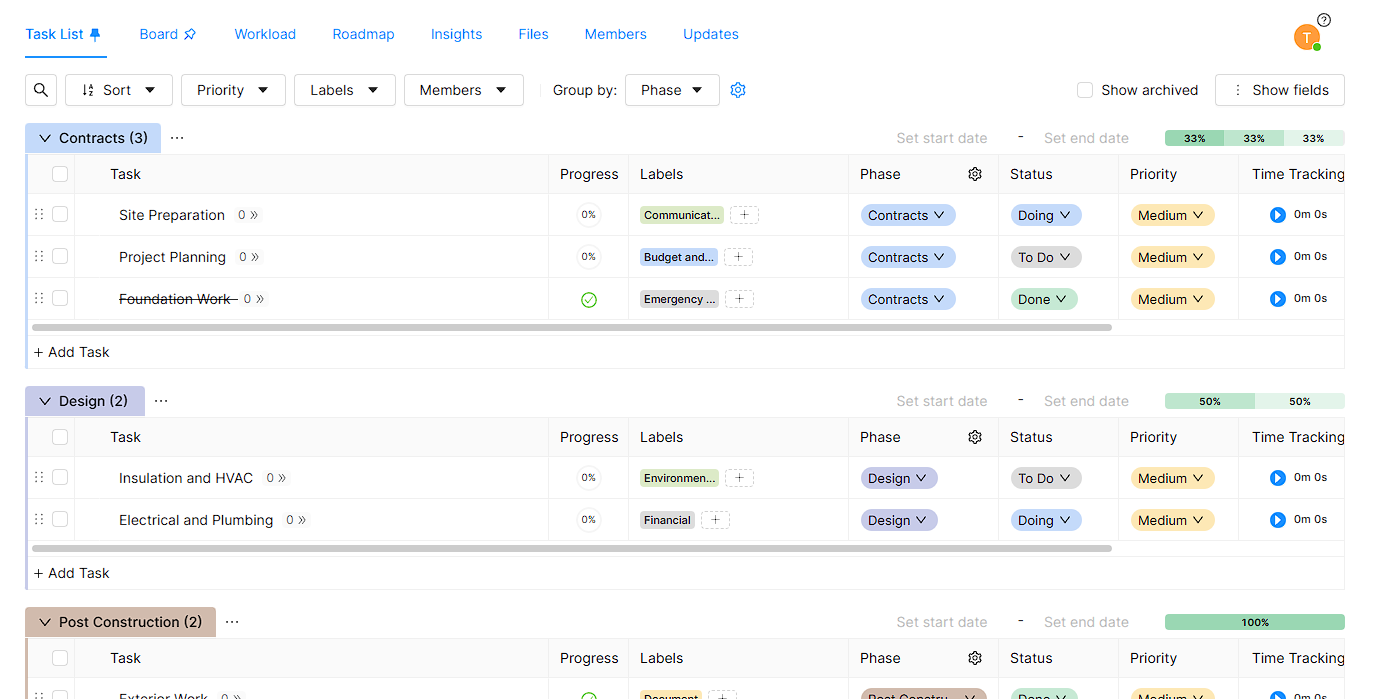This screenshot has width=1387, height=699.
Task: Open the Group by Phase dropdown
Action: [x=671, y=90]
